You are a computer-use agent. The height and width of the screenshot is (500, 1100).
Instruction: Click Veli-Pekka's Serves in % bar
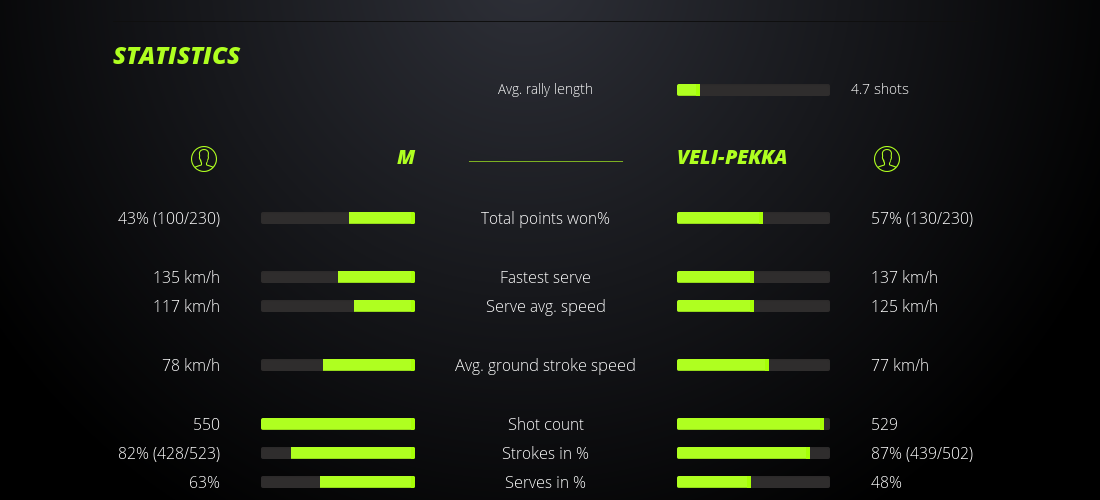tap(753, 482)
